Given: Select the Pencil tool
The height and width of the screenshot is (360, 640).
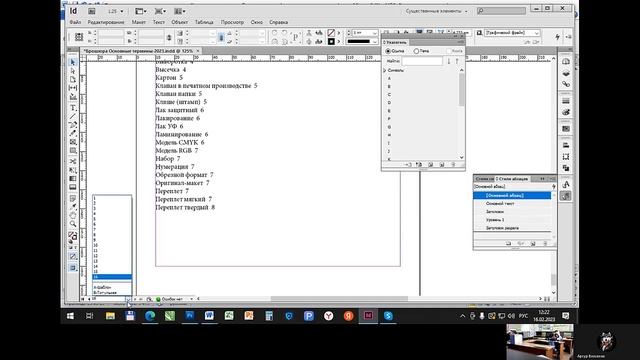Looking at the screenshot, I should [x=73, y=133].
